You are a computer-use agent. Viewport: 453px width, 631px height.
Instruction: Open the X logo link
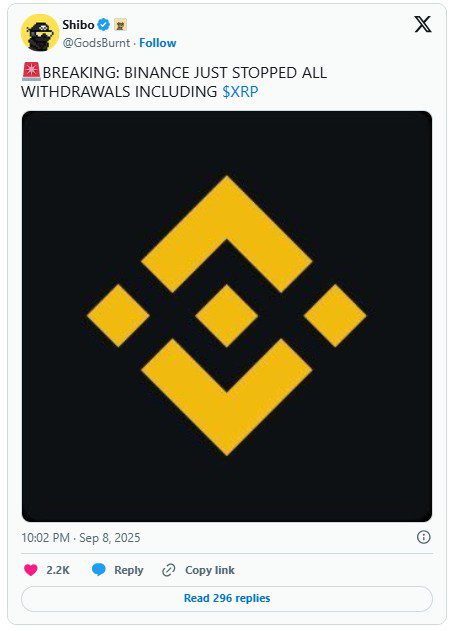click(x=423, y=25)
